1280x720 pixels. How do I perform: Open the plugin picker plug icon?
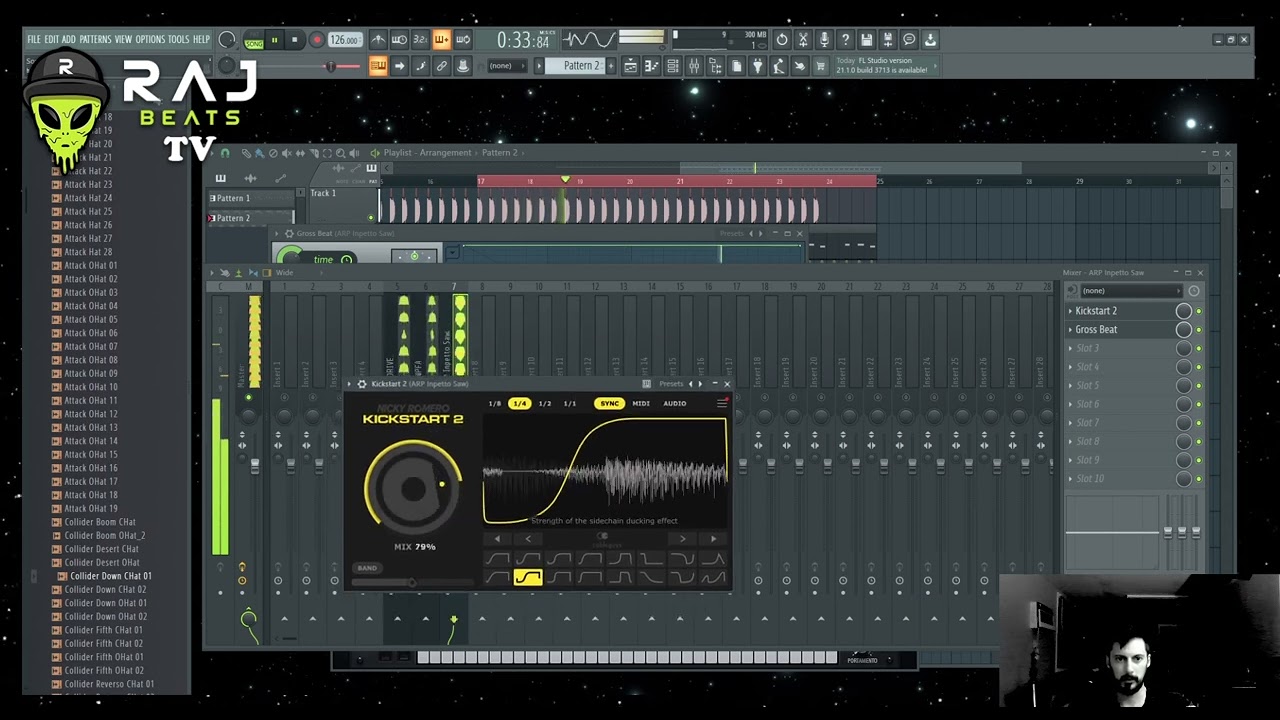757,66
